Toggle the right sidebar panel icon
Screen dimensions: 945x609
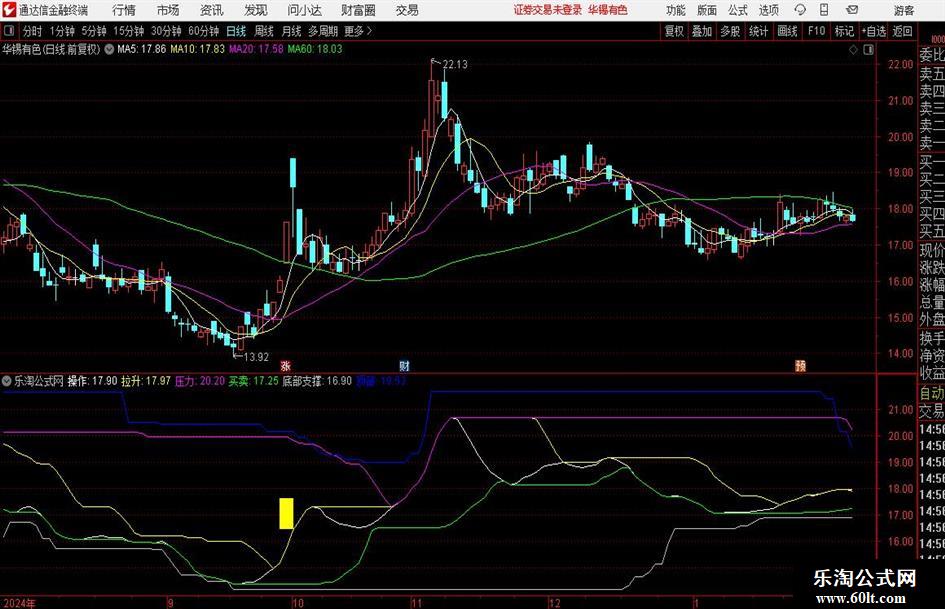pos(868,49)
